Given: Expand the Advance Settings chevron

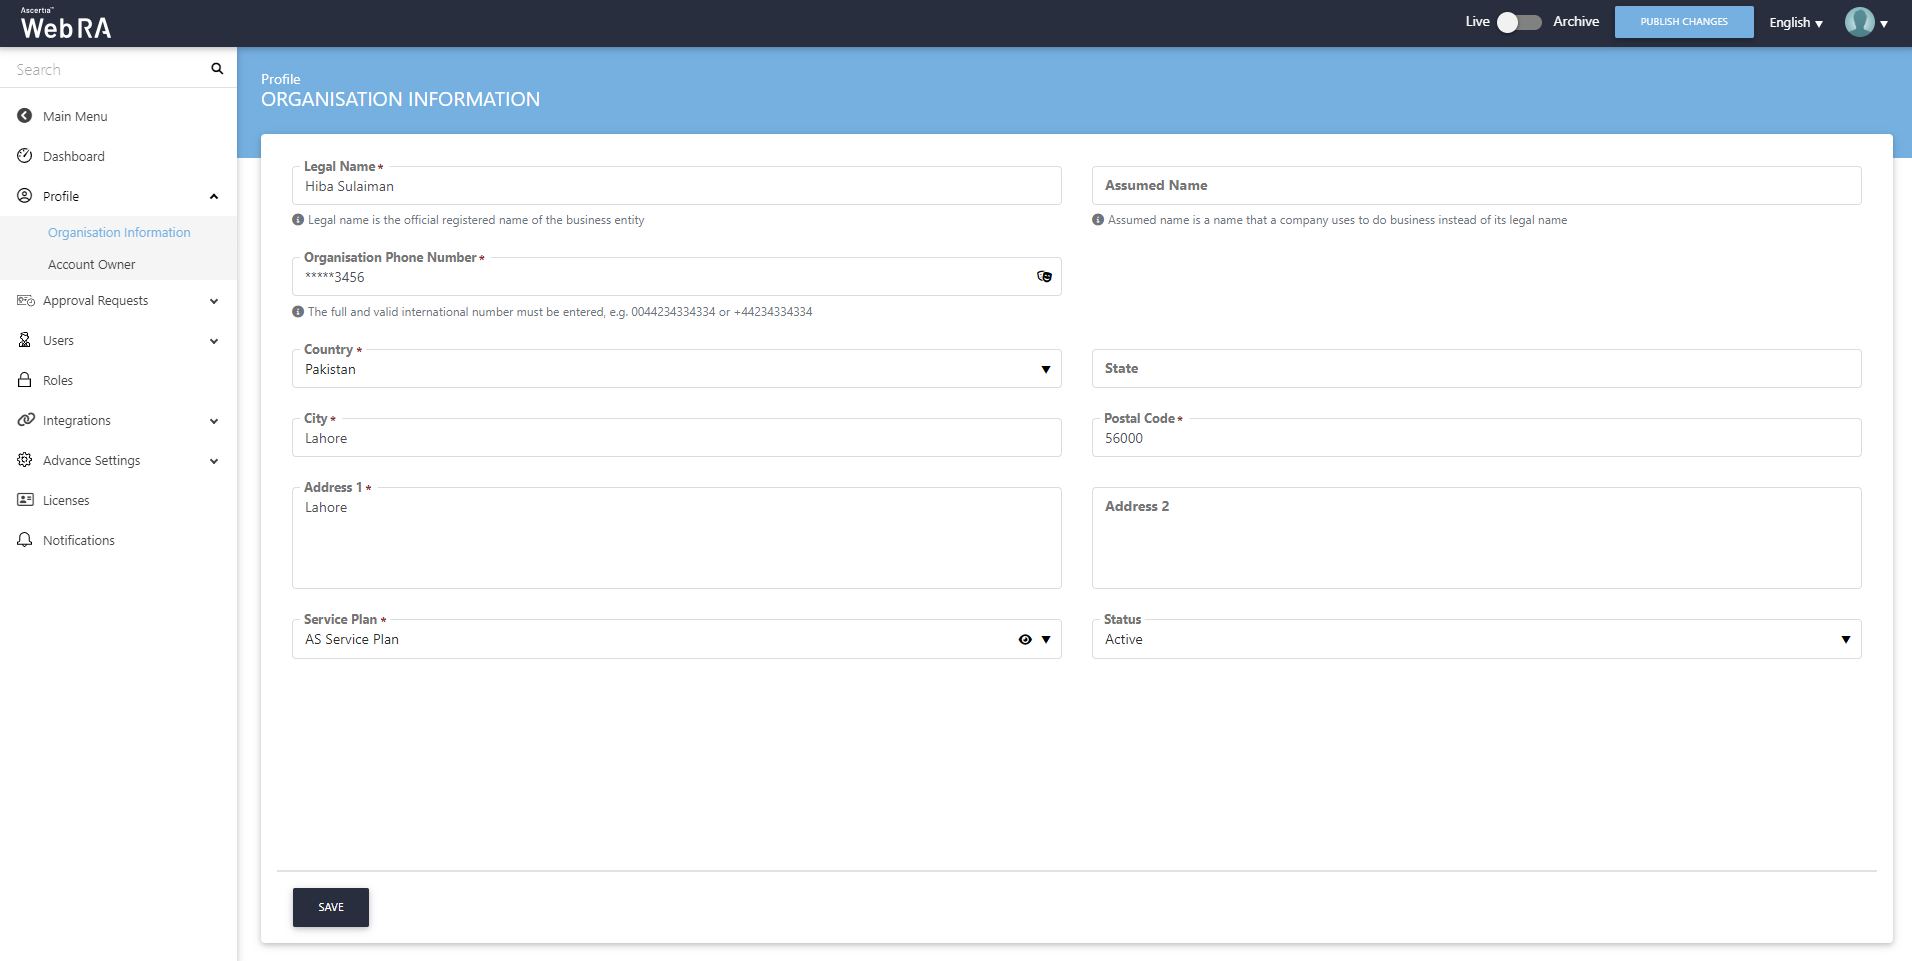Looking at the screenshot, I should pyautogui.click(x=214, y=461).
